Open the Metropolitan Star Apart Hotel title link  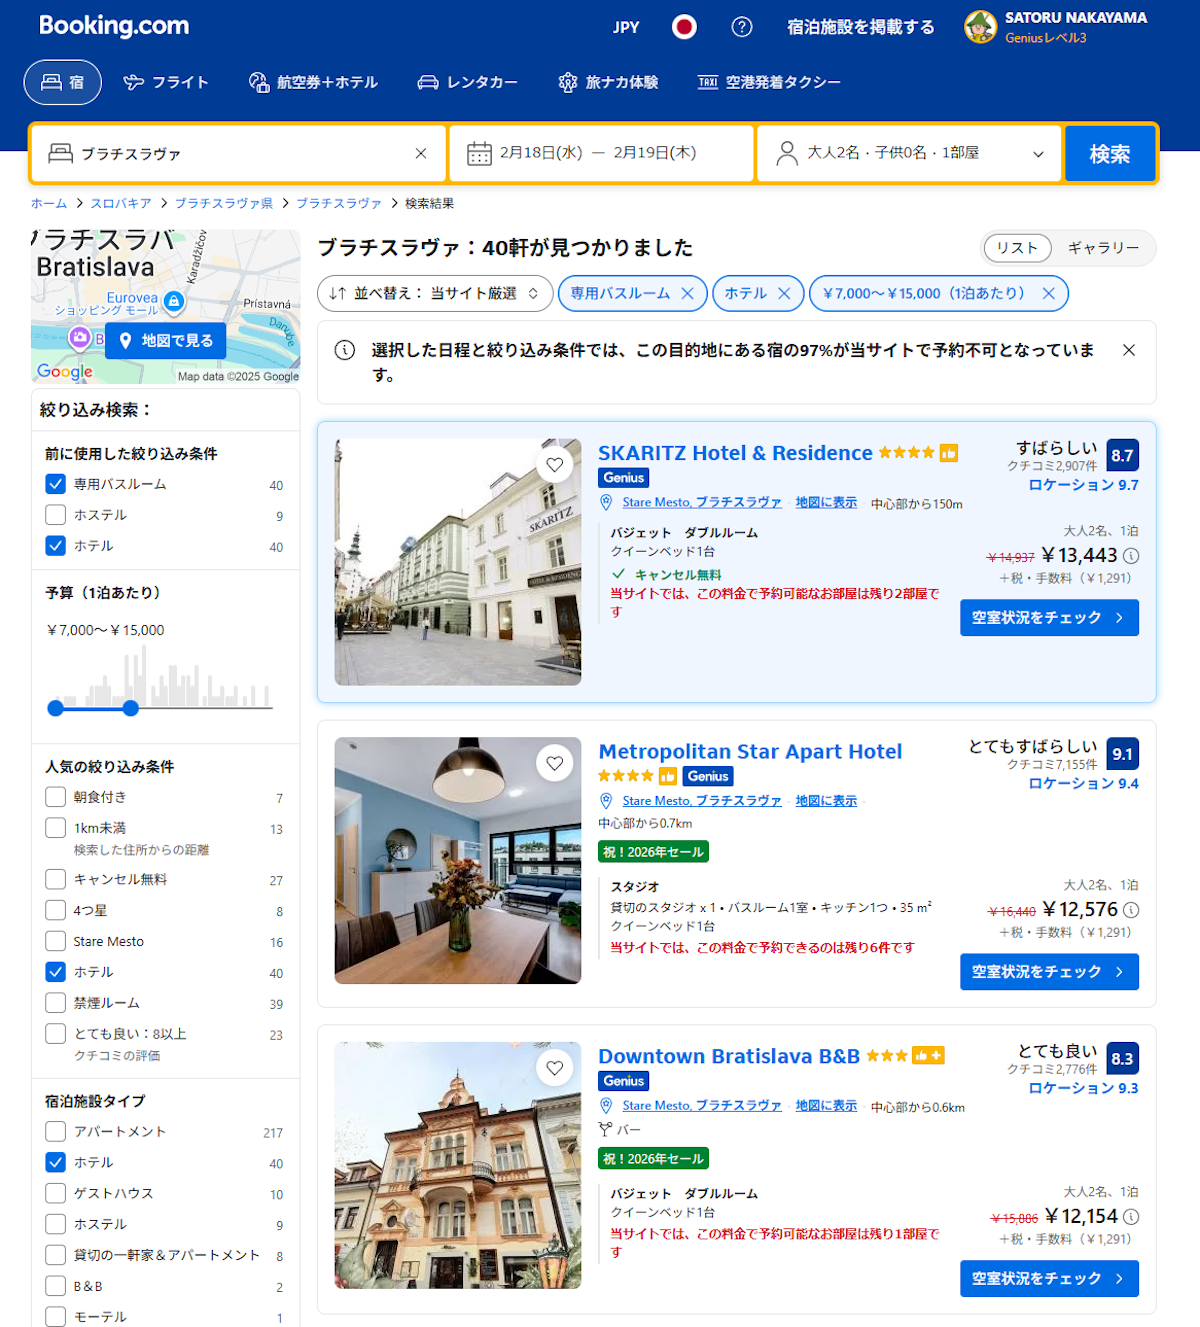pyautogui.click(x=750, y=751)
